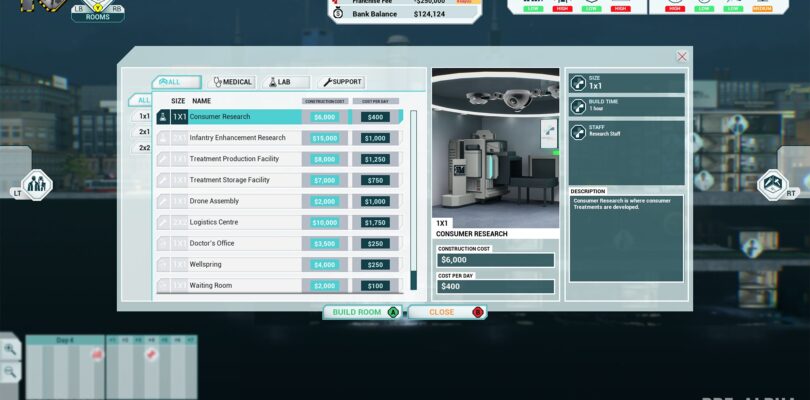Viewport: 810px width, 400px height.
Task: Click the orange CLOSE button
Action: point(447,312)
